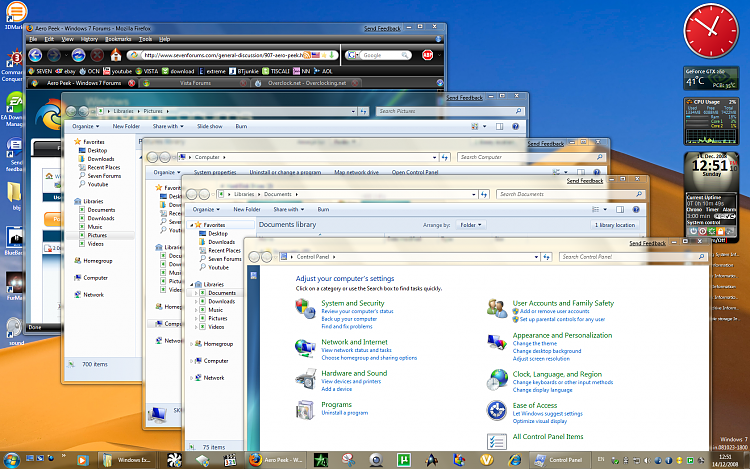The width and height of the screenshot is (750, 469).
Task: Click New Folder in Documents window toolbar
Action: 247,209
